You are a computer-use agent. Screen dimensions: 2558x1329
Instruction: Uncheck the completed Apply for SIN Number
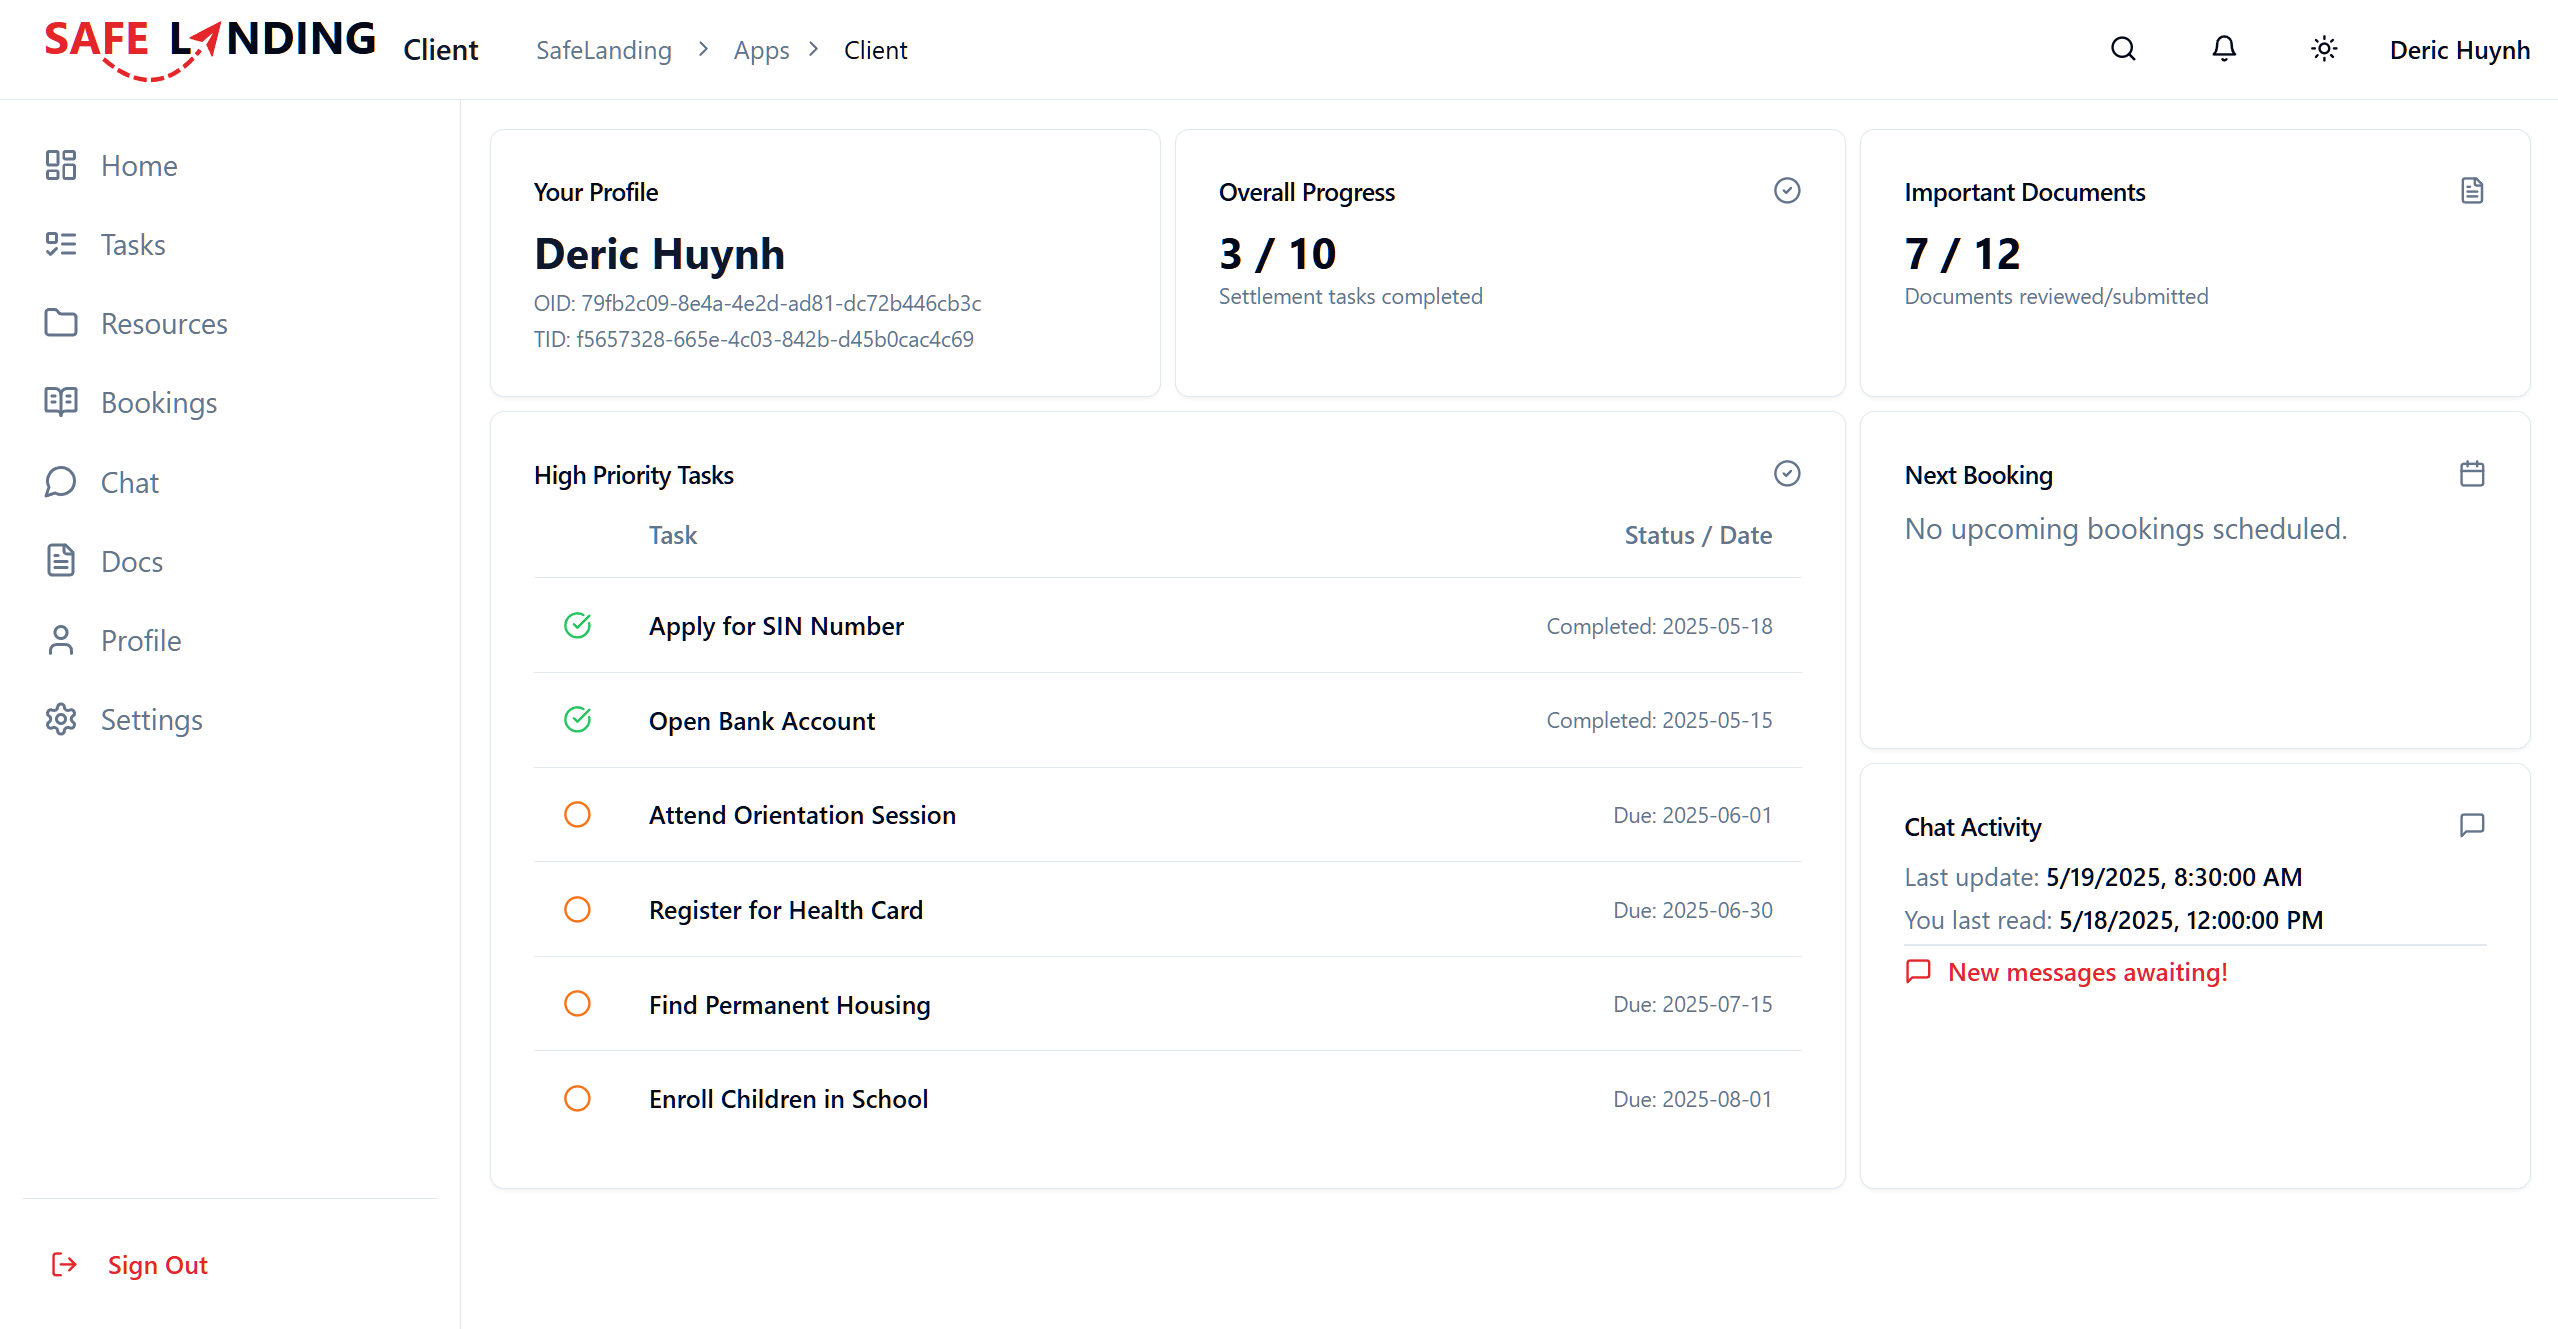click(577, 626)
